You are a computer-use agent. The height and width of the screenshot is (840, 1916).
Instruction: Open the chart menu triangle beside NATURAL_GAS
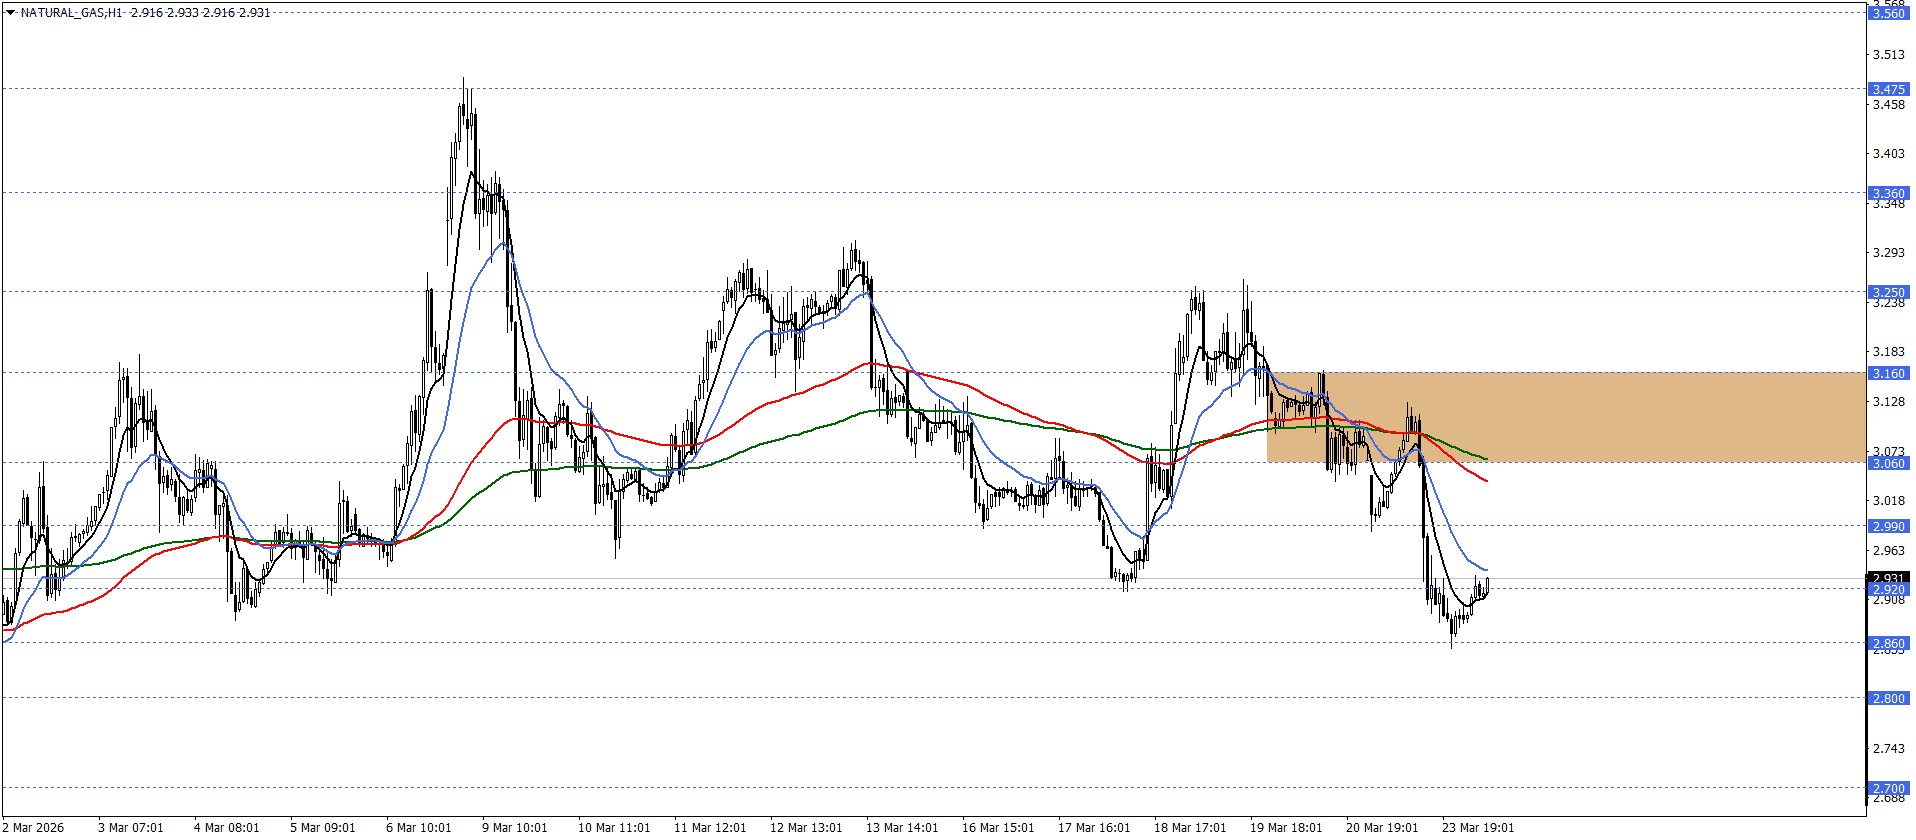[x=11, y=13]
